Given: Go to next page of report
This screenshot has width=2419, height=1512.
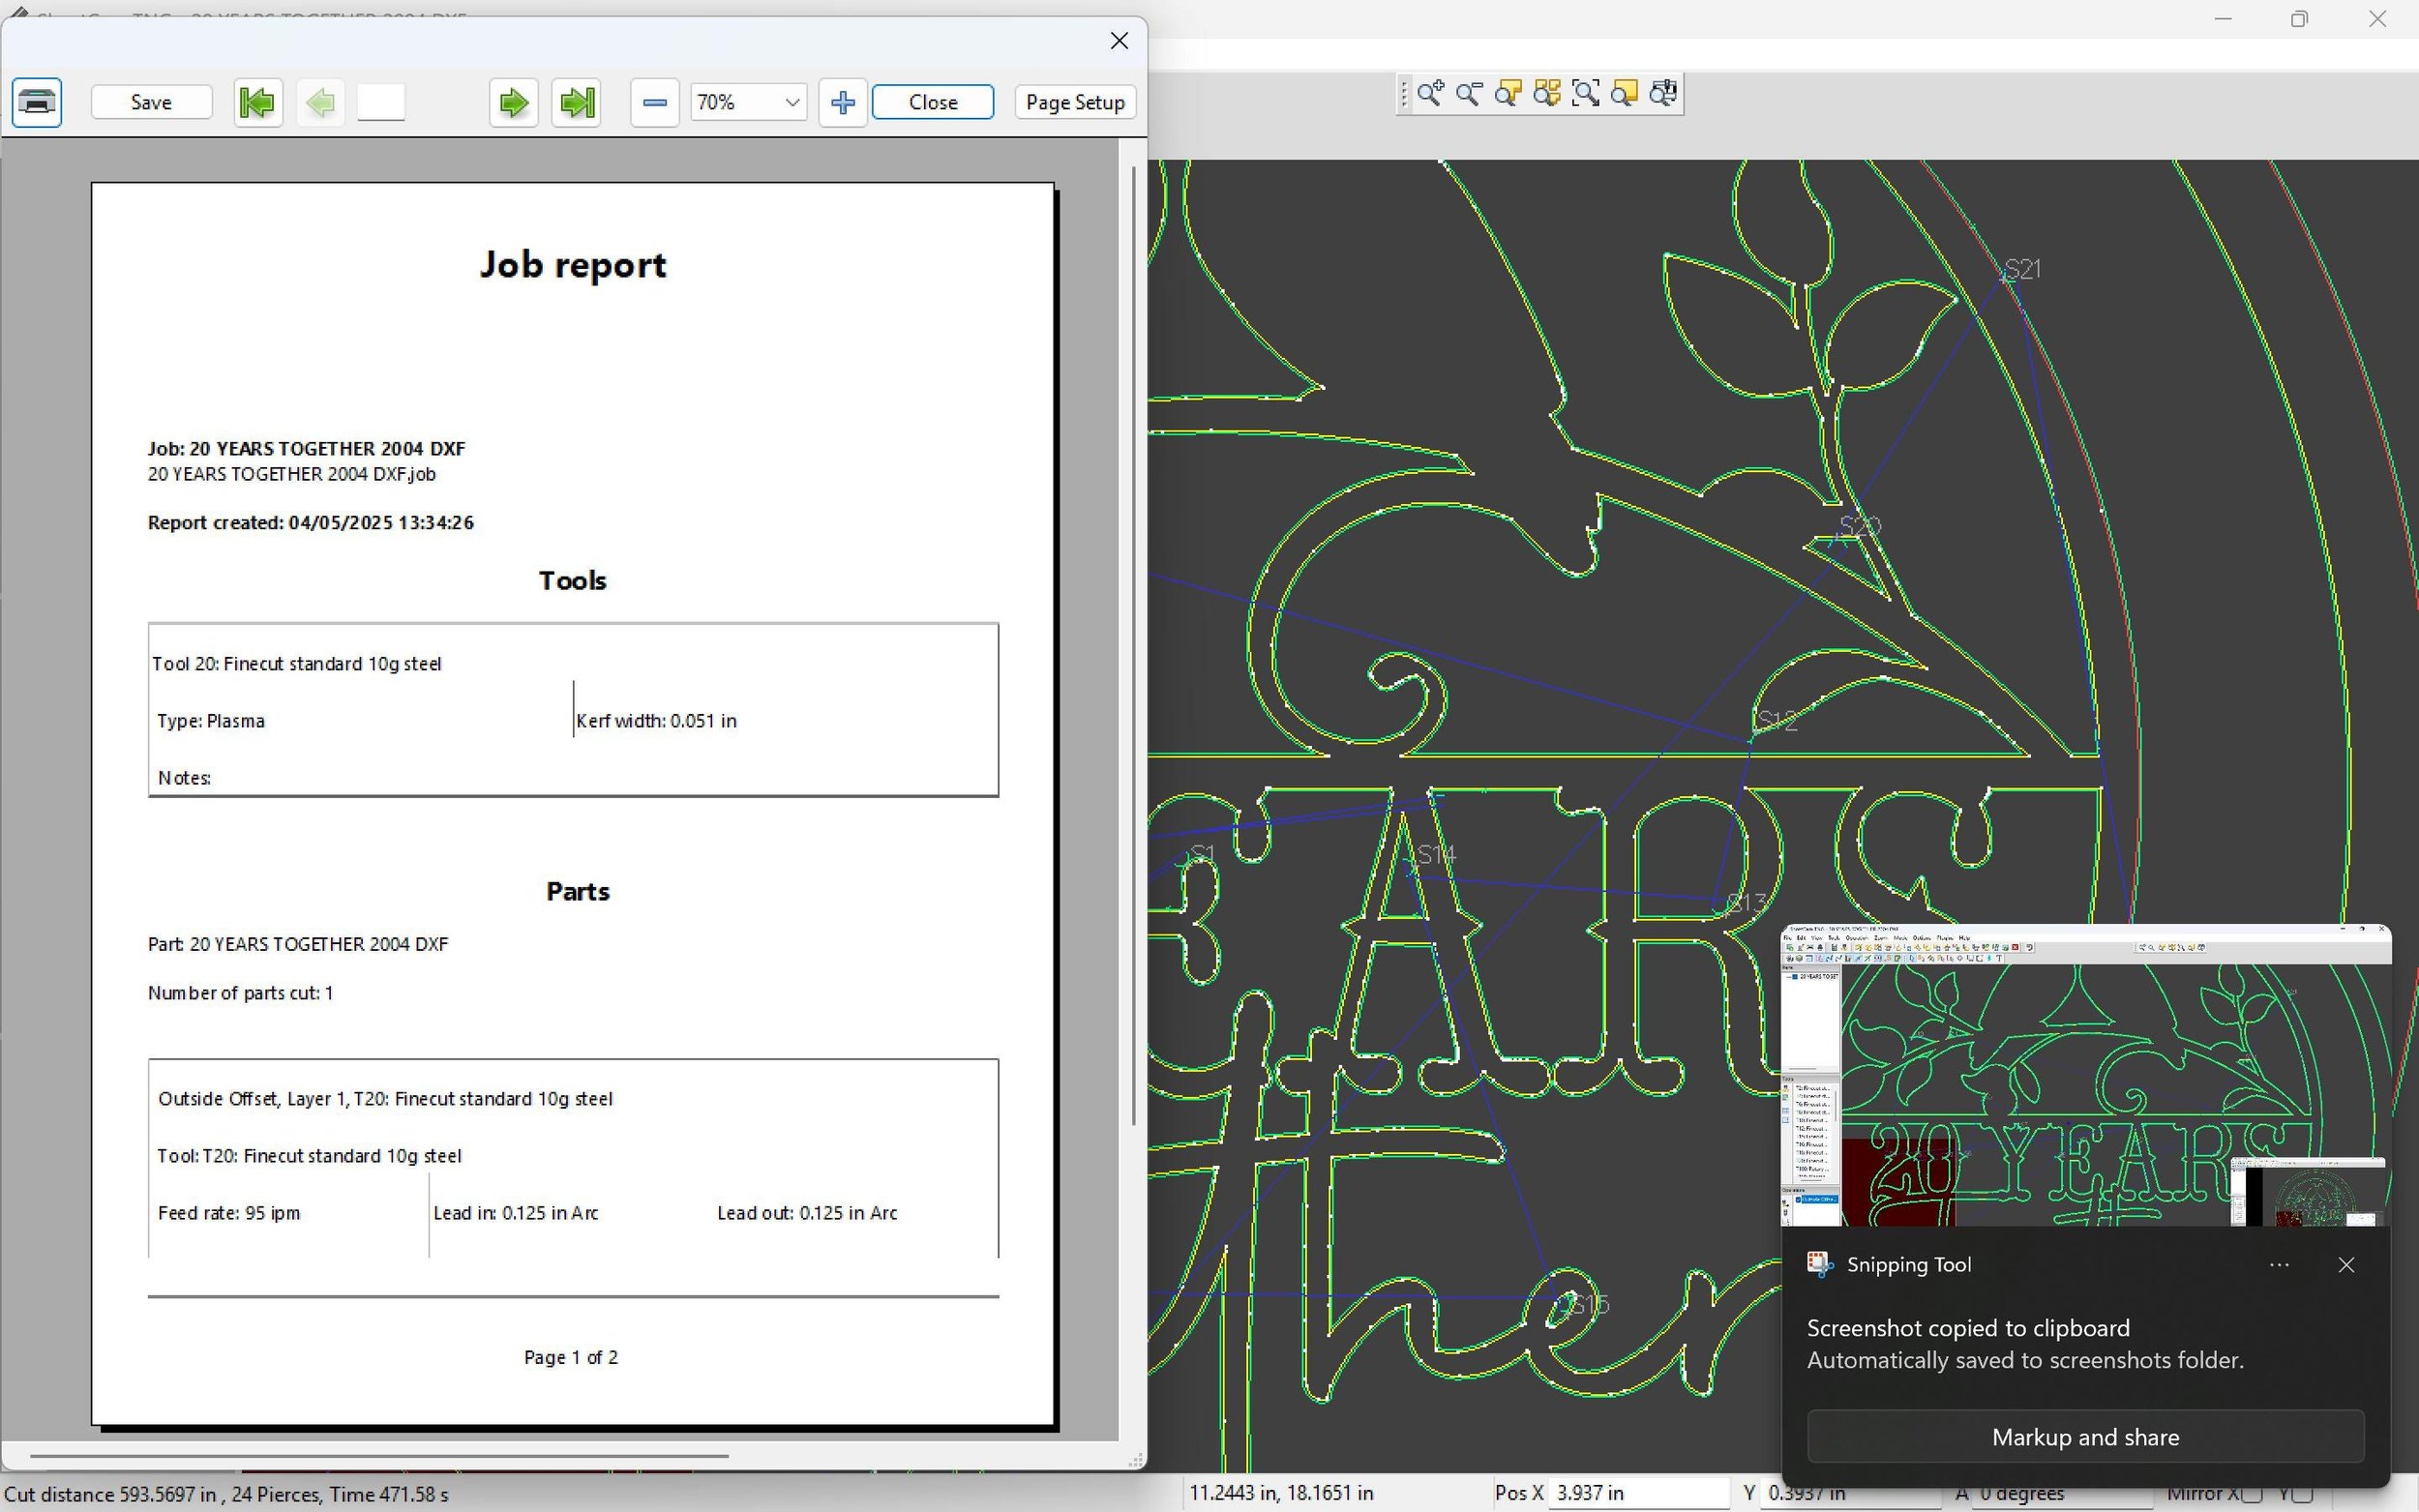Looking at the screenshot, I should pos(514,102).
